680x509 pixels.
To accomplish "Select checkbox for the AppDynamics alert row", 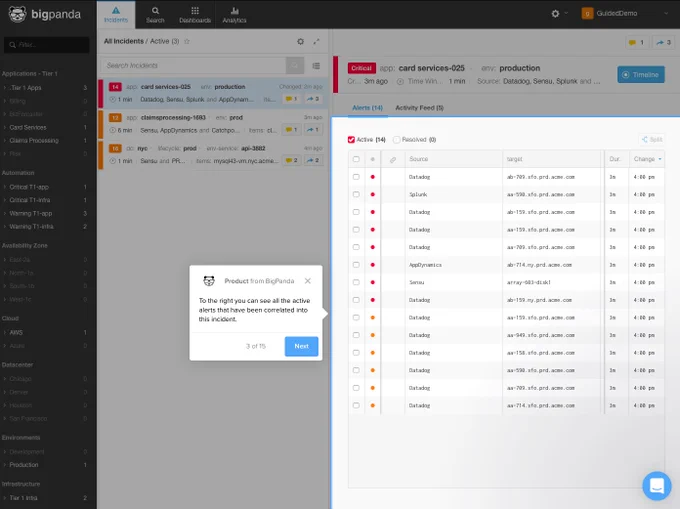I will tap(356, 264).
